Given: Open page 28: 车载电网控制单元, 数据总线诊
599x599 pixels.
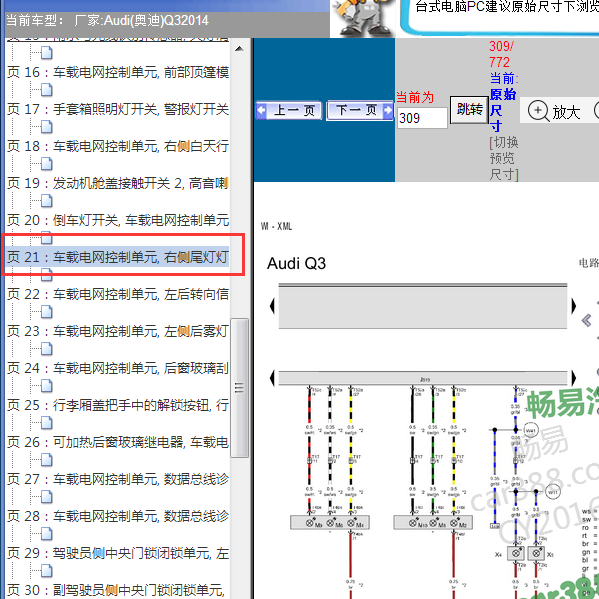Looking at the screenshot, I should (x=118, y=516).
